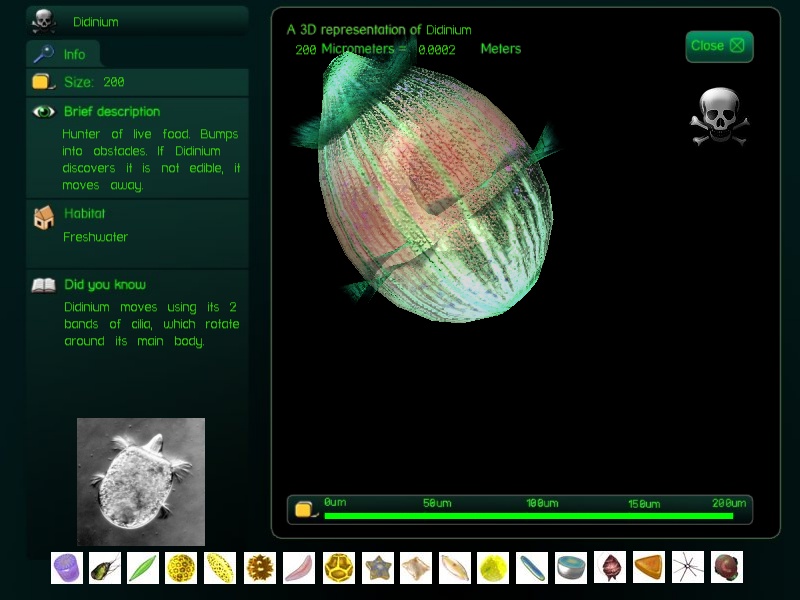Select the oval yellow spotted organism icon
Screen dimensions: 800x600
220,567
